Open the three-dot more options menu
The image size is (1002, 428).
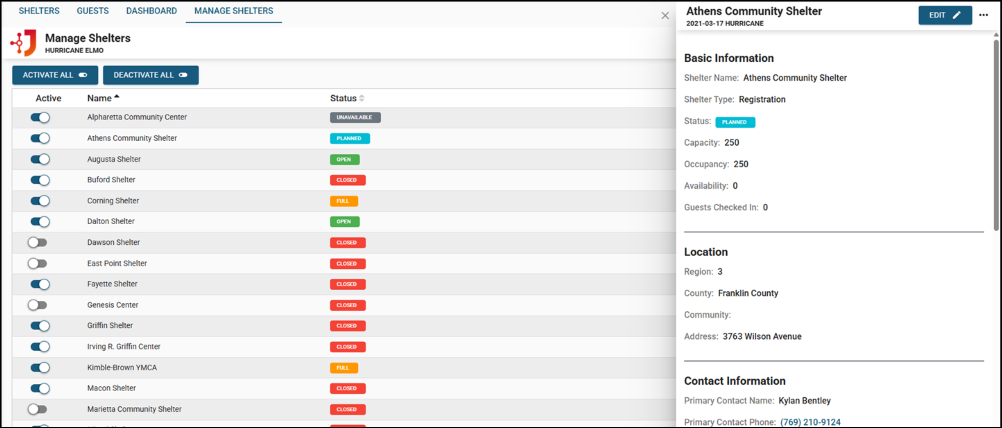(x=983, y=15)
